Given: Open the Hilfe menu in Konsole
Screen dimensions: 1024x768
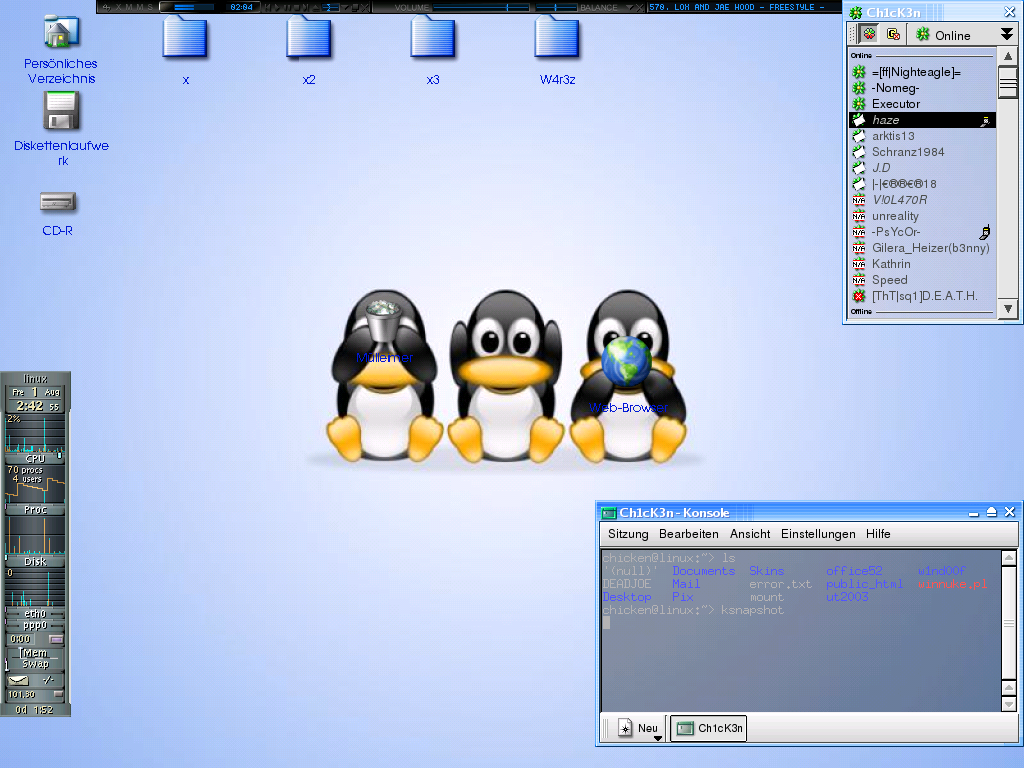Looking at the screenshot, I should pos(878,534).
